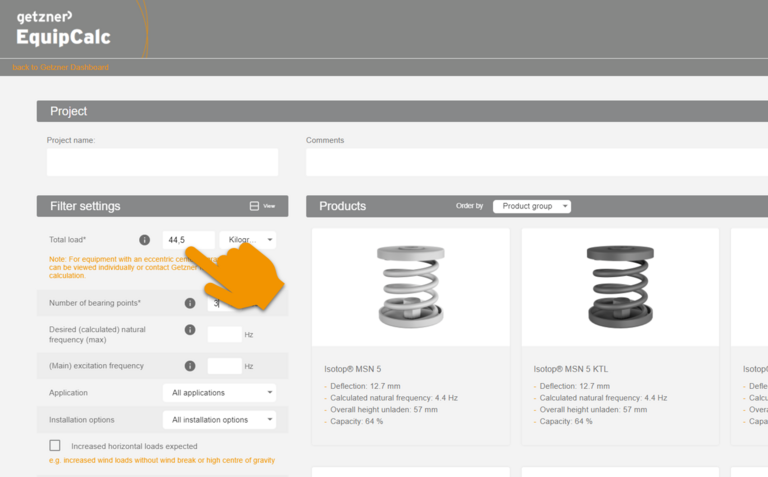Click the Getzner EquipCalc logo
The image size is (768, 477).
[64, 29]
